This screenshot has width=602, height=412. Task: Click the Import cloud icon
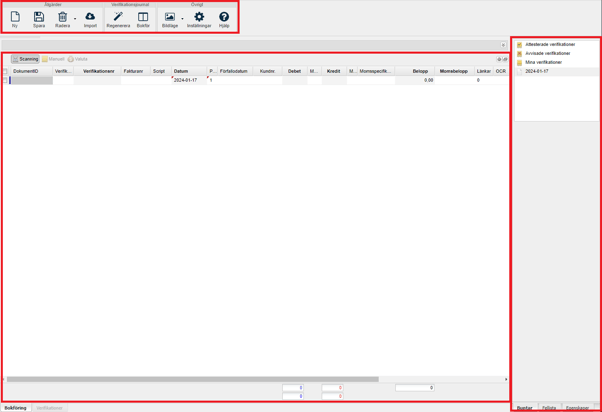click(x=90, y=18)
